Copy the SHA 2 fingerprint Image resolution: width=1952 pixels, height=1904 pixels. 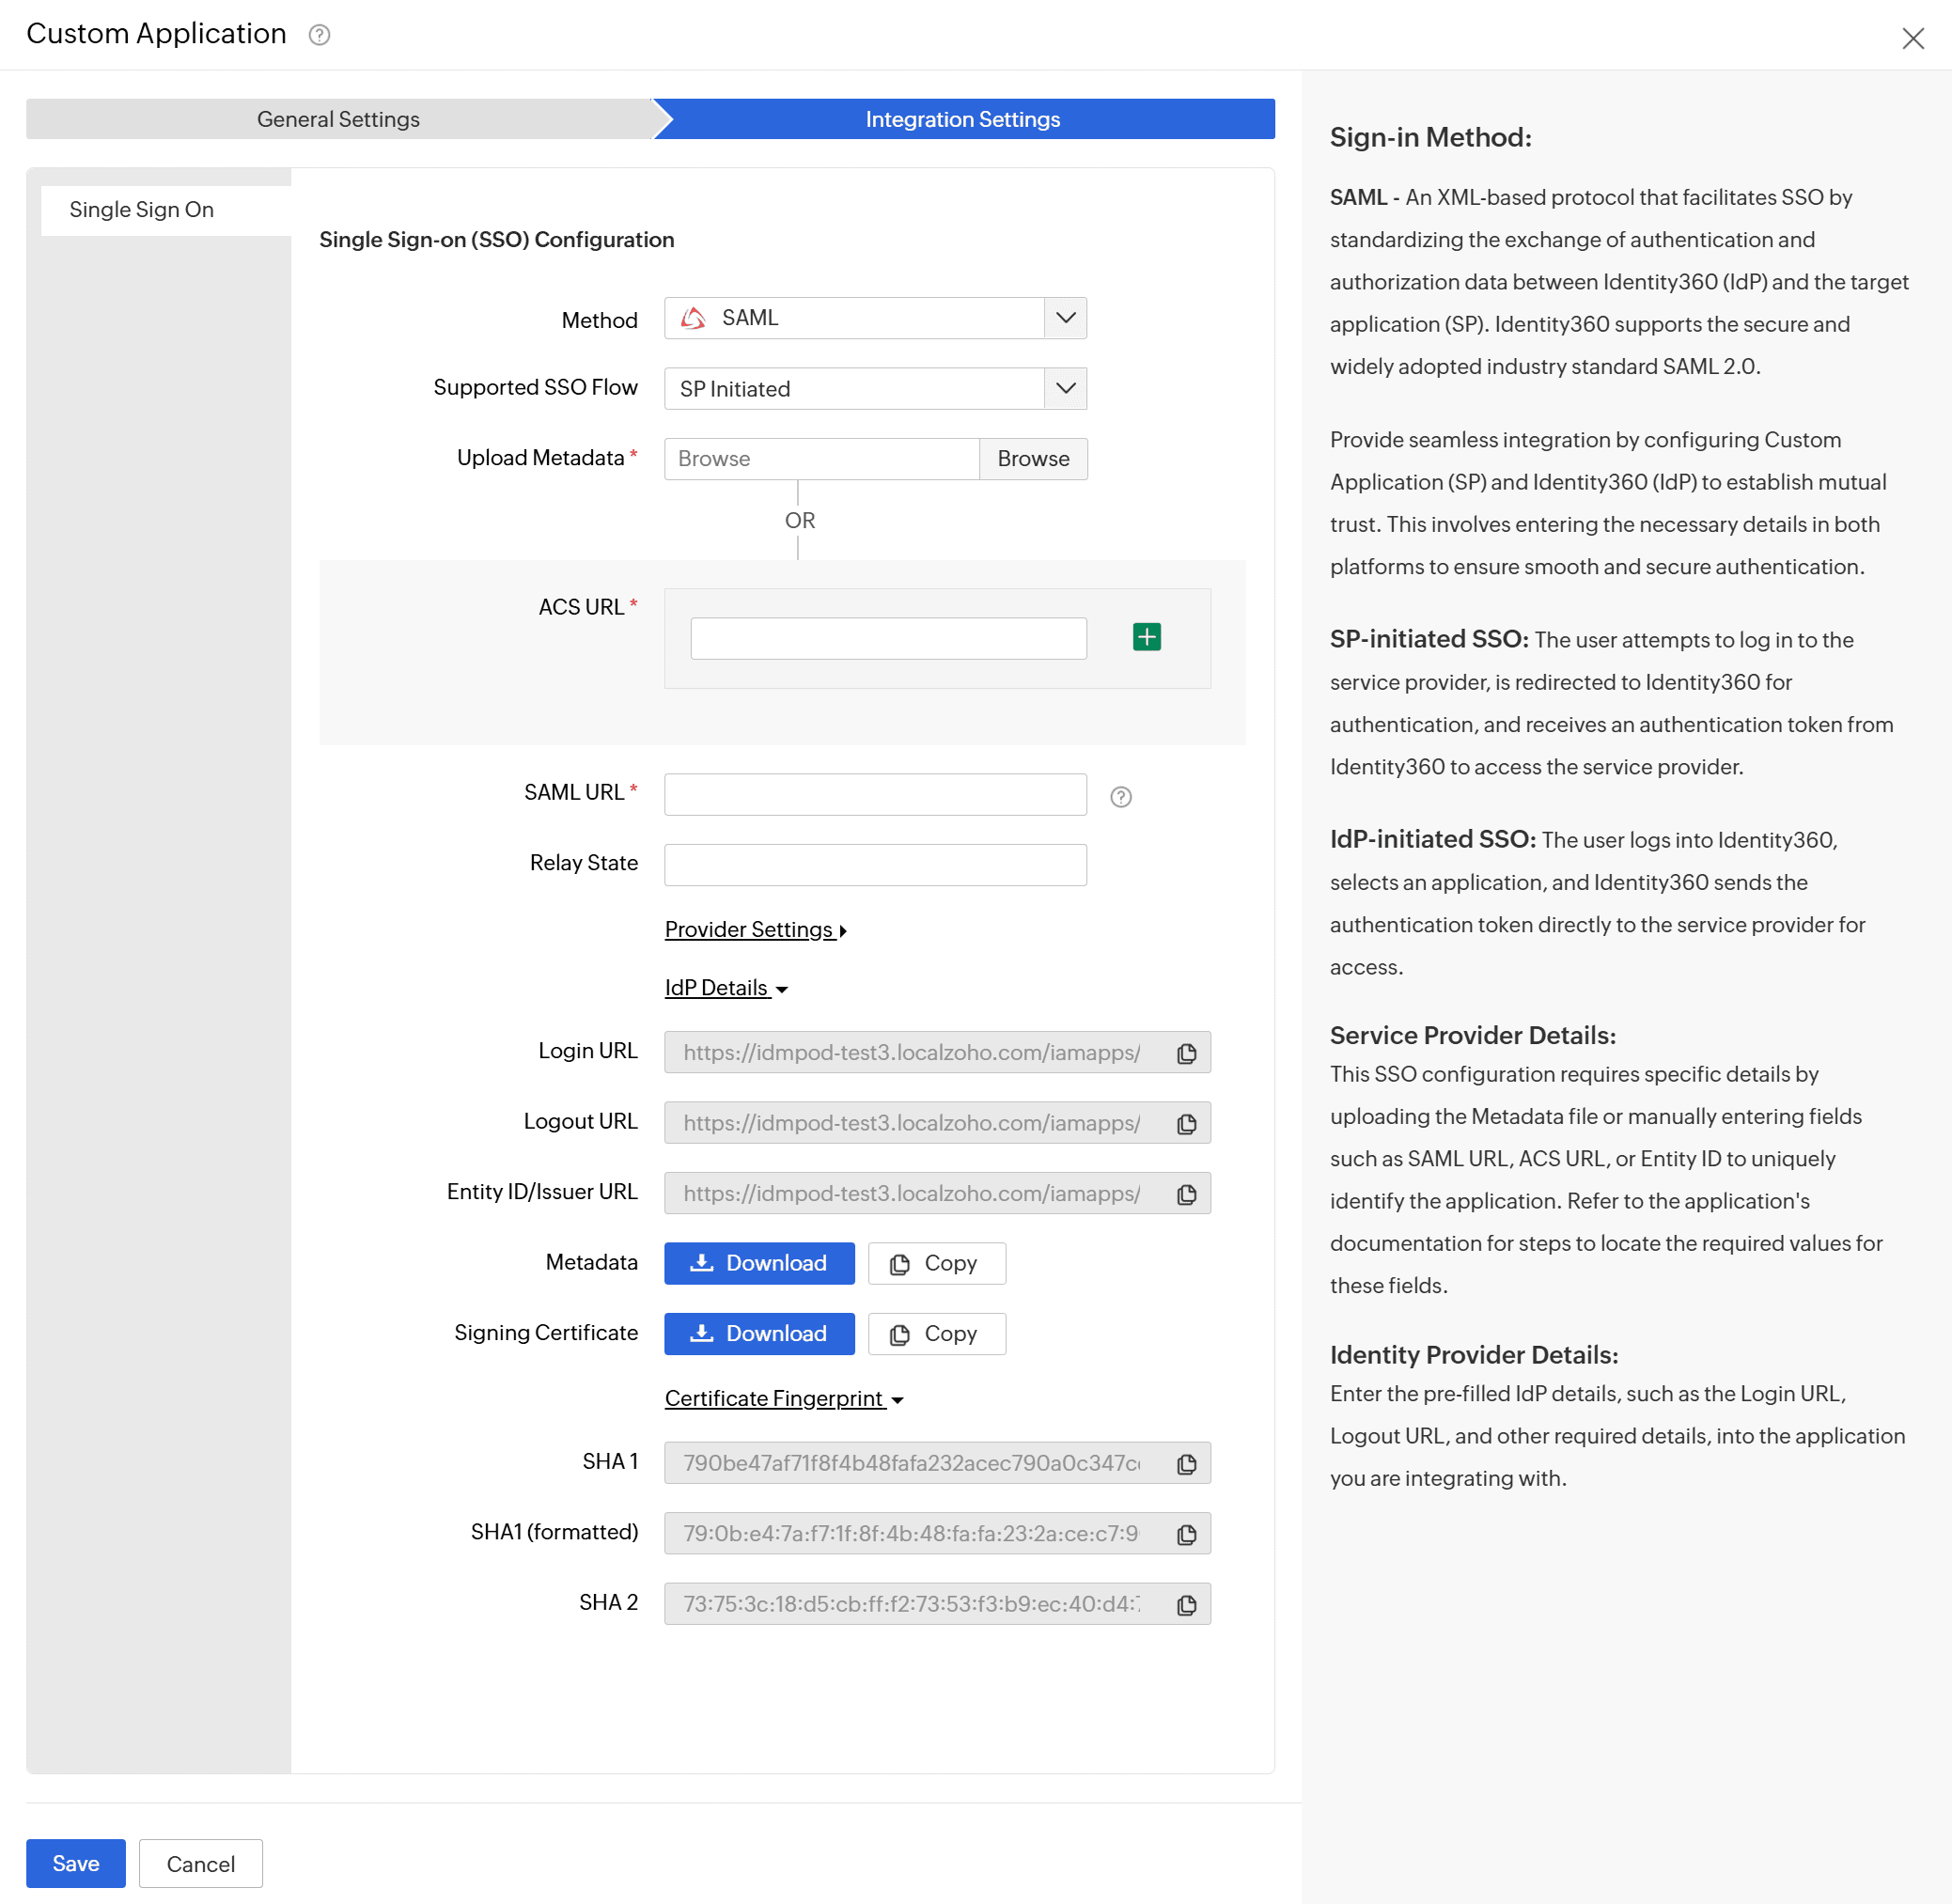[x=1186, y=1605]
